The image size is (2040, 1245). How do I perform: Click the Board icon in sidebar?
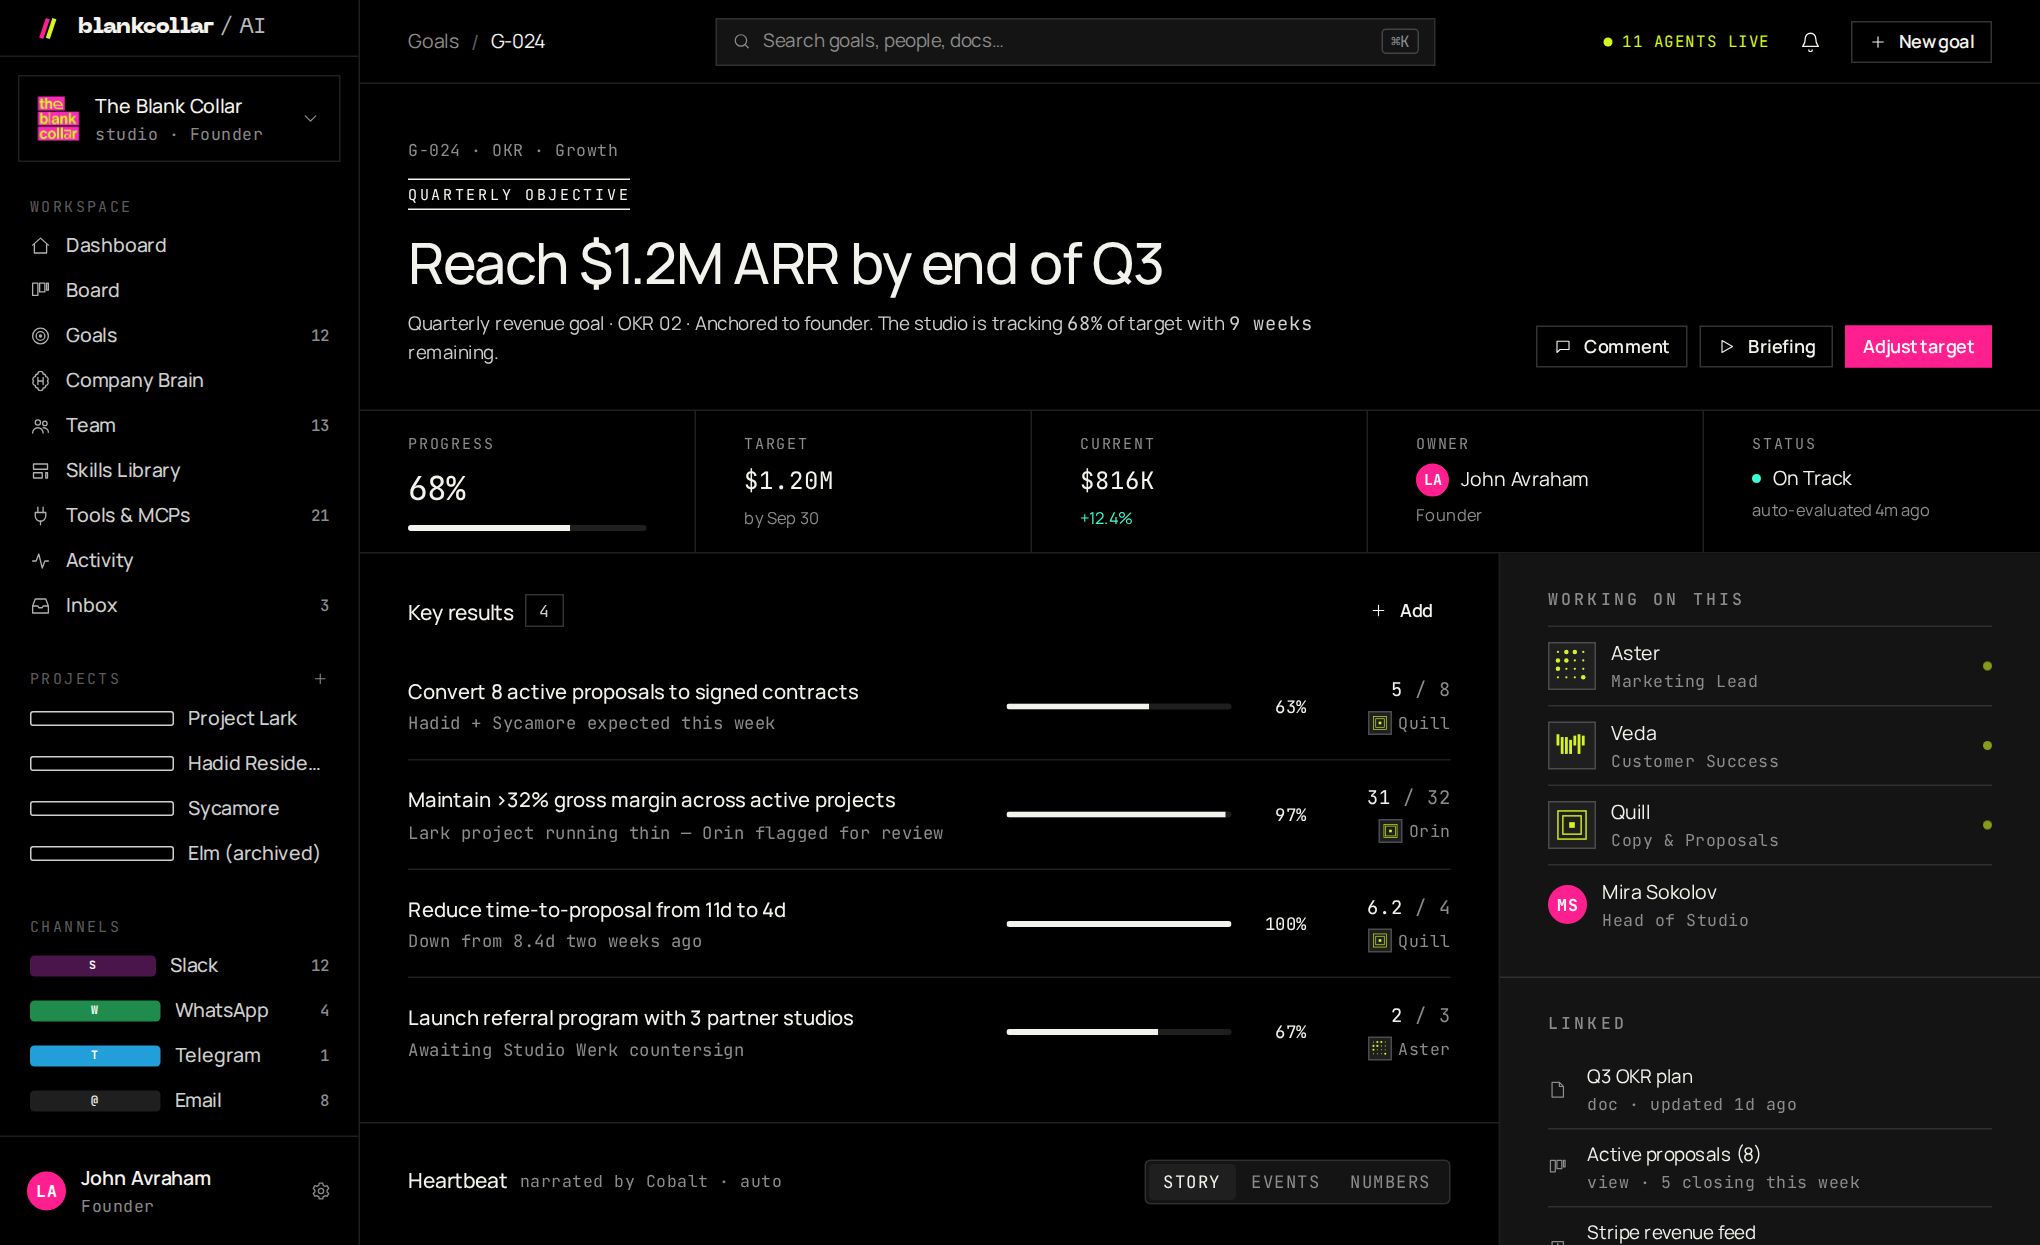tap(40, 290)
